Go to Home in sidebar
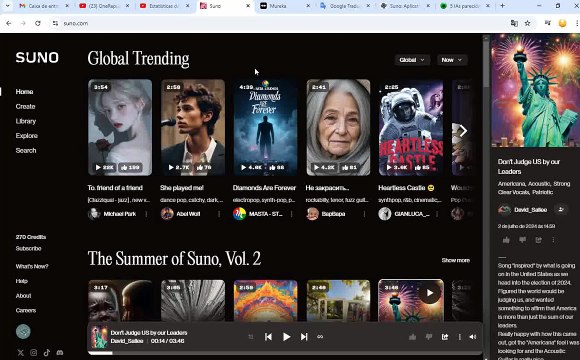This screenshot has height=360, width=580. point(24,92)
